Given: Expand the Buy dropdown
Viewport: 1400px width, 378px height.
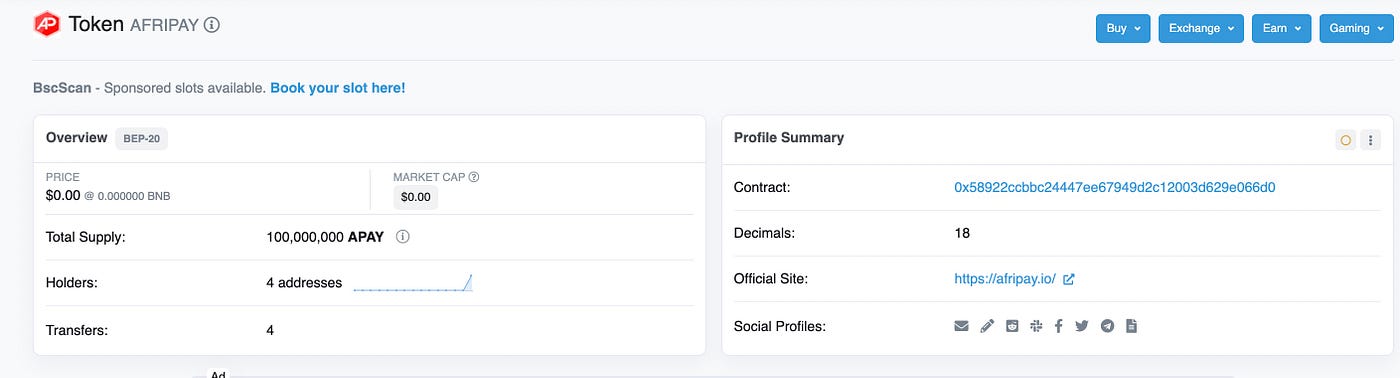Looking at the screenshot, I should (x=1123, y=28).
